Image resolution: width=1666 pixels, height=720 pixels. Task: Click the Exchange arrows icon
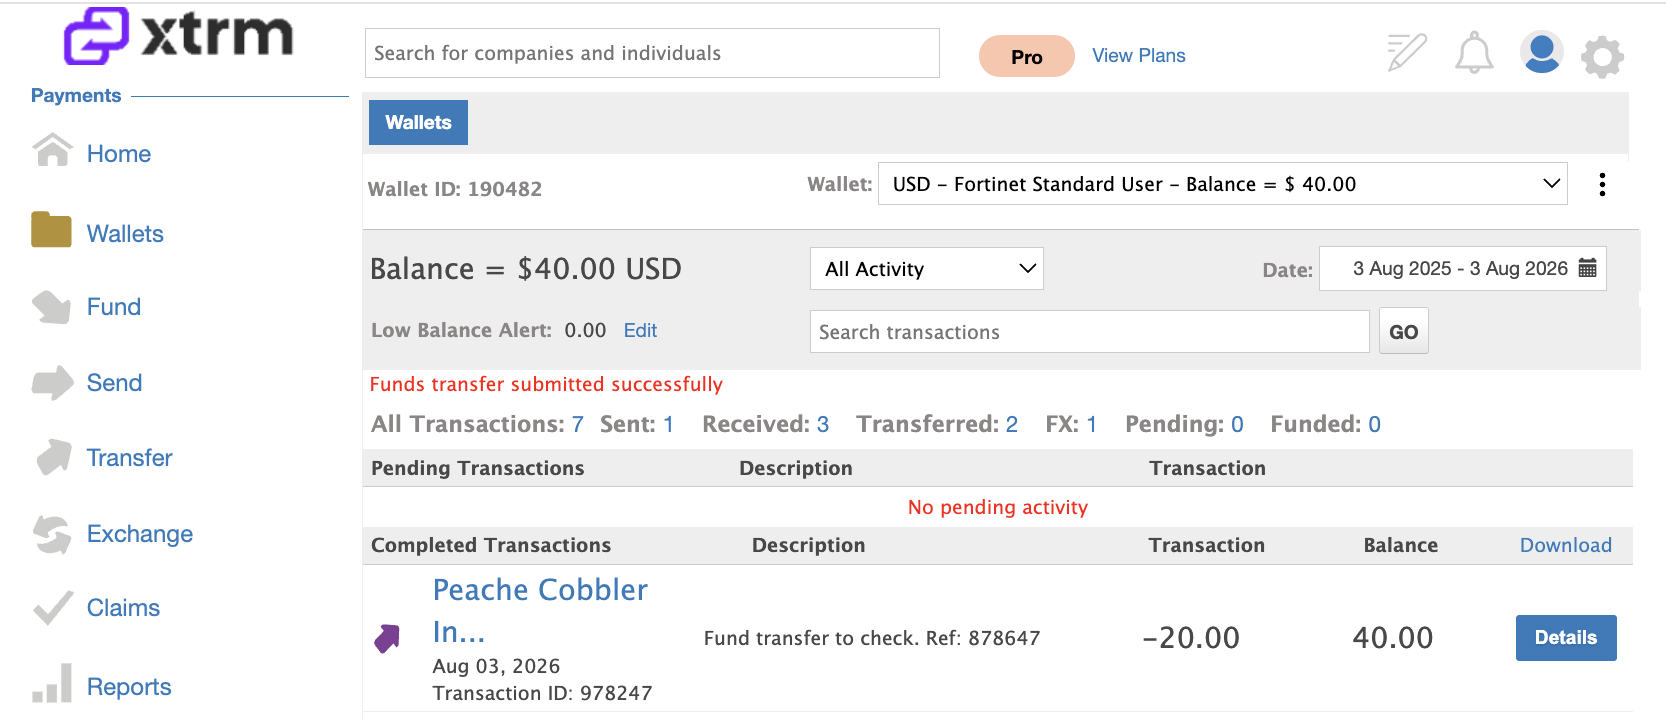52,534
